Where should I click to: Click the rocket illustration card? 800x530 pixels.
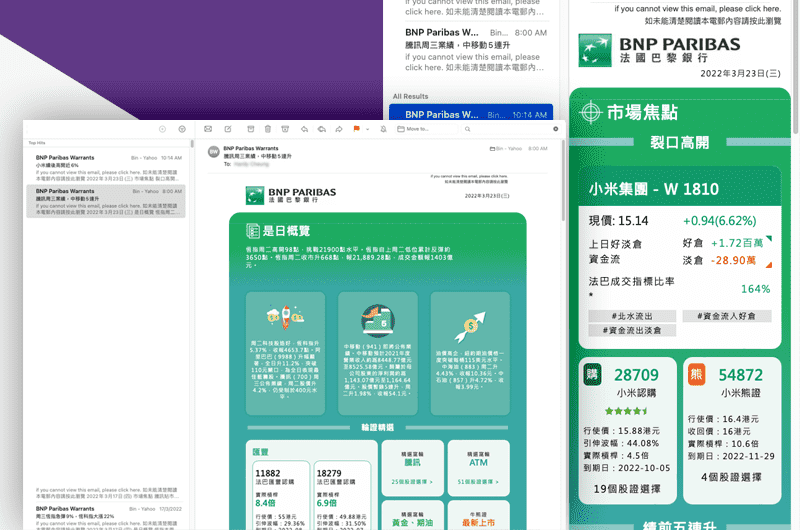click(x=285, y=353)
